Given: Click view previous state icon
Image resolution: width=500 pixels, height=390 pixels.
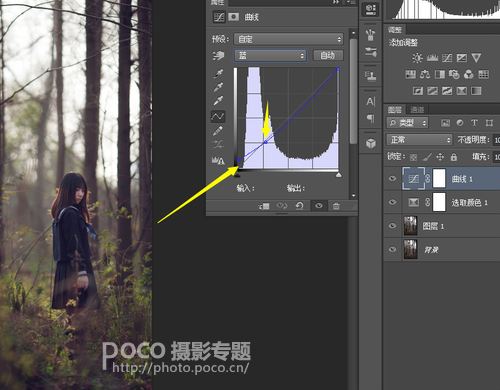Looking at the screenshot, I should [282, 206].
